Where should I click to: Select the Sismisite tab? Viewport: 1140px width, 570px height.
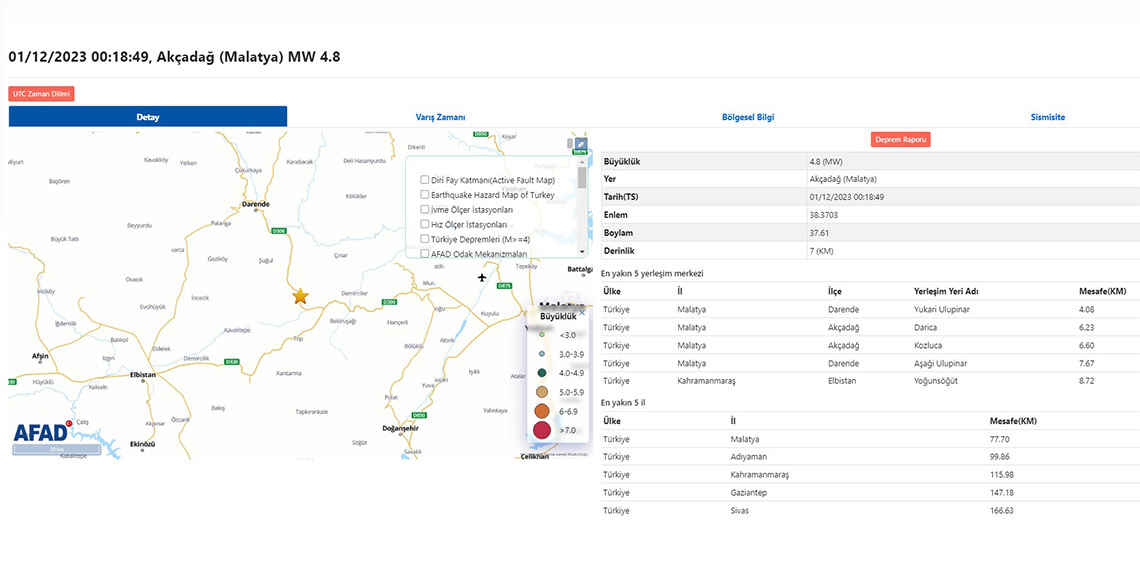tap(1047, 117)
